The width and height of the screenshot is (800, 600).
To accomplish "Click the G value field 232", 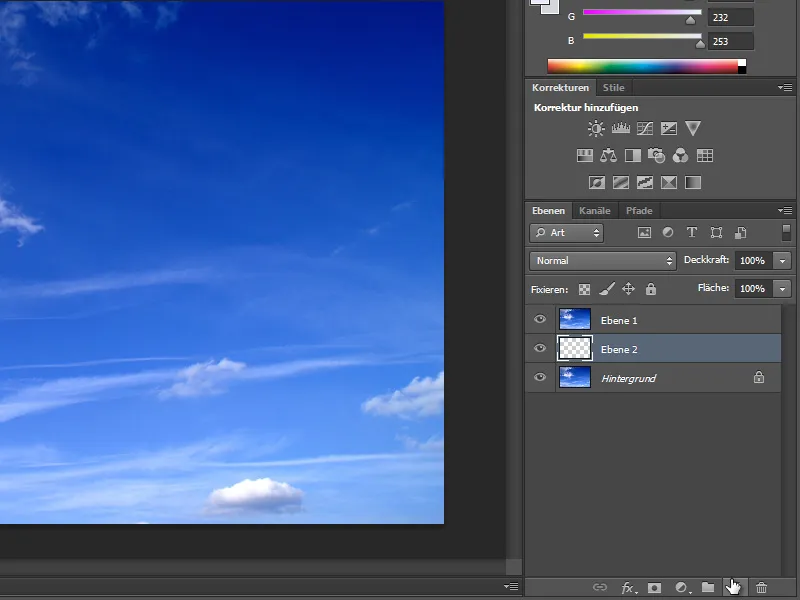I will [x=731, y=17].
